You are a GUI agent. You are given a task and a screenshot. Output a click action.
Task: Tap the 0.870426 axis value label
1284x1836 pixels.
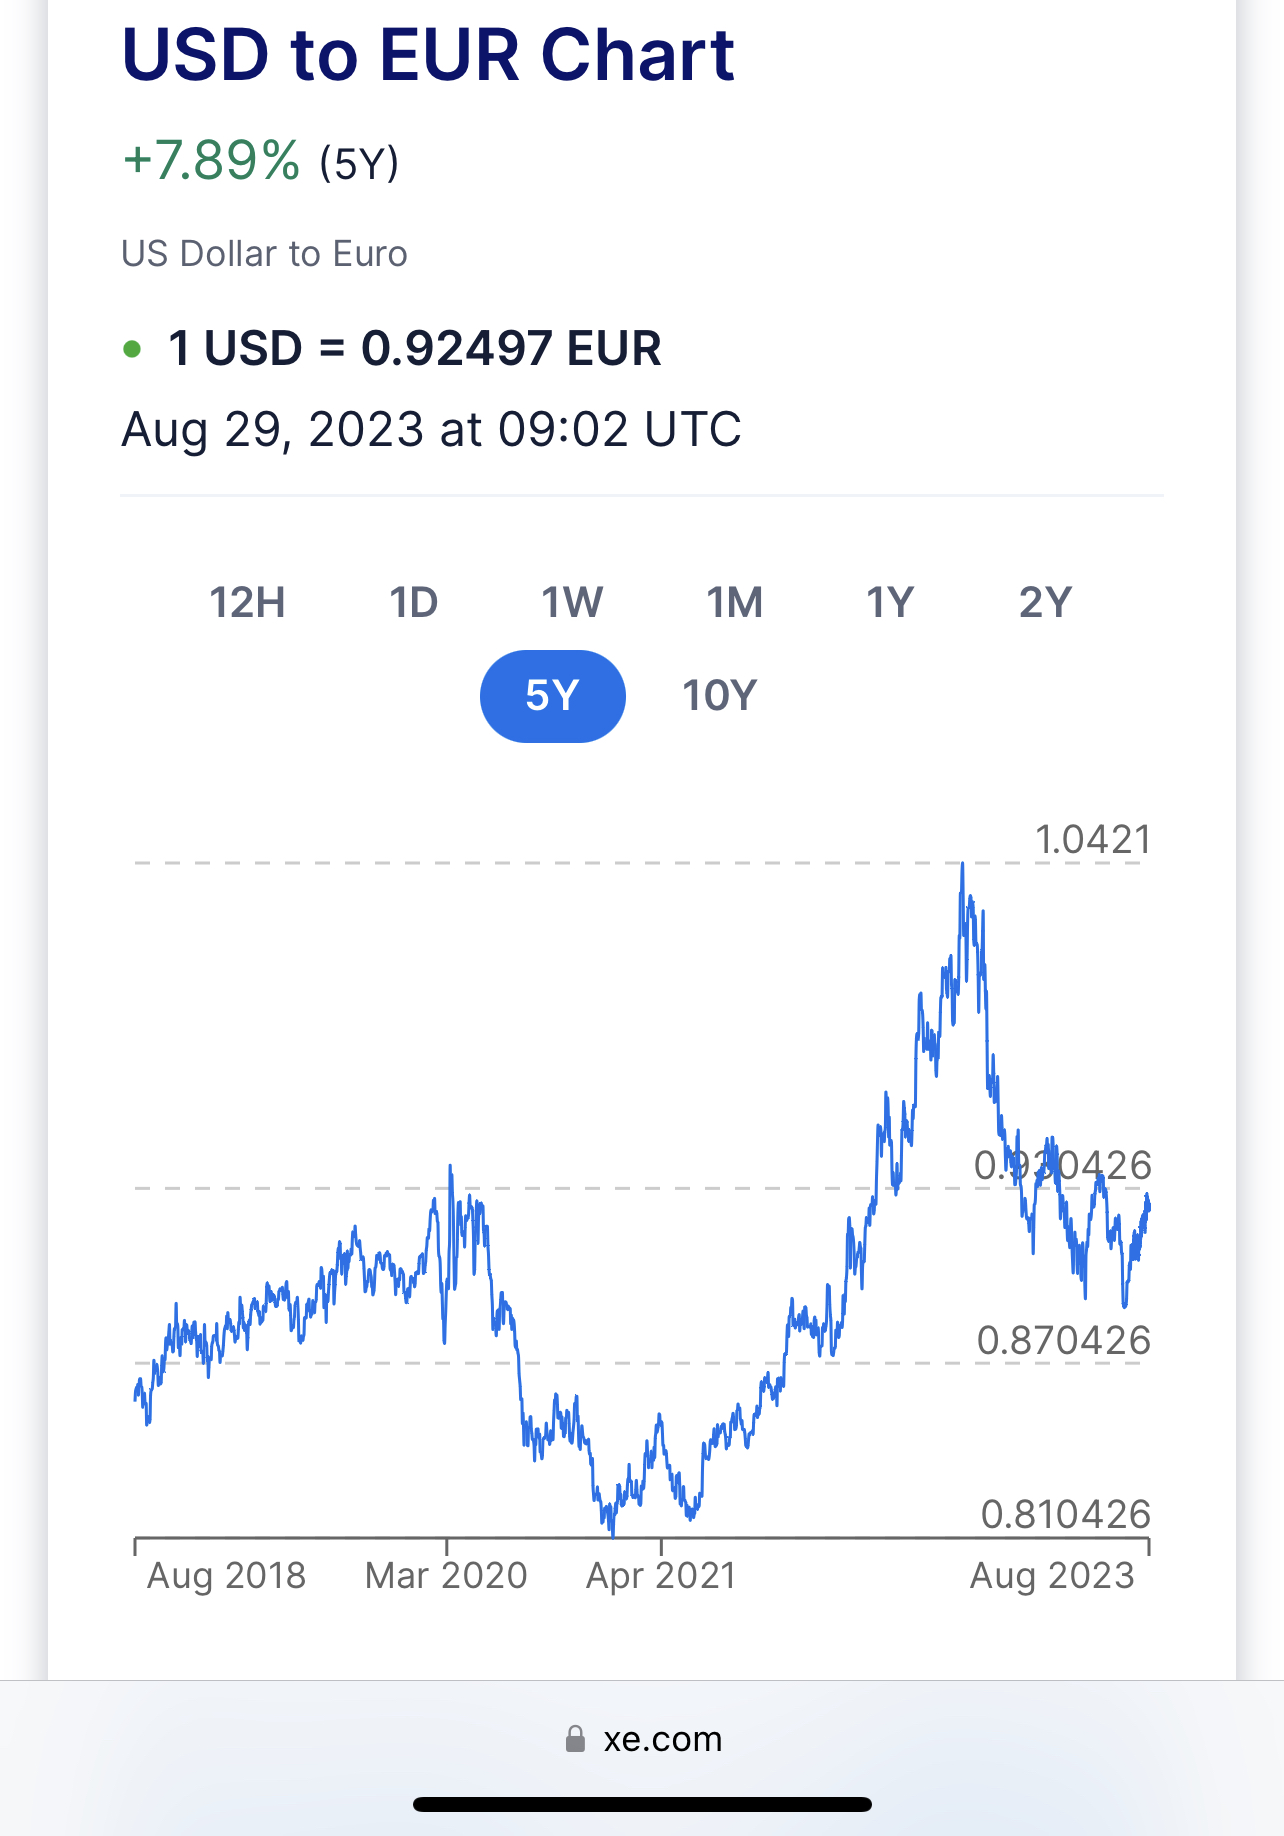click(1063, 1340)
